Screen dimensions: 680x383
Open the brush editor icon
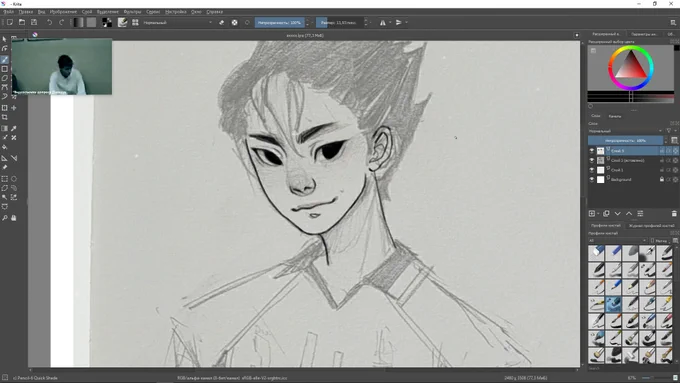(x=123, y=23)
